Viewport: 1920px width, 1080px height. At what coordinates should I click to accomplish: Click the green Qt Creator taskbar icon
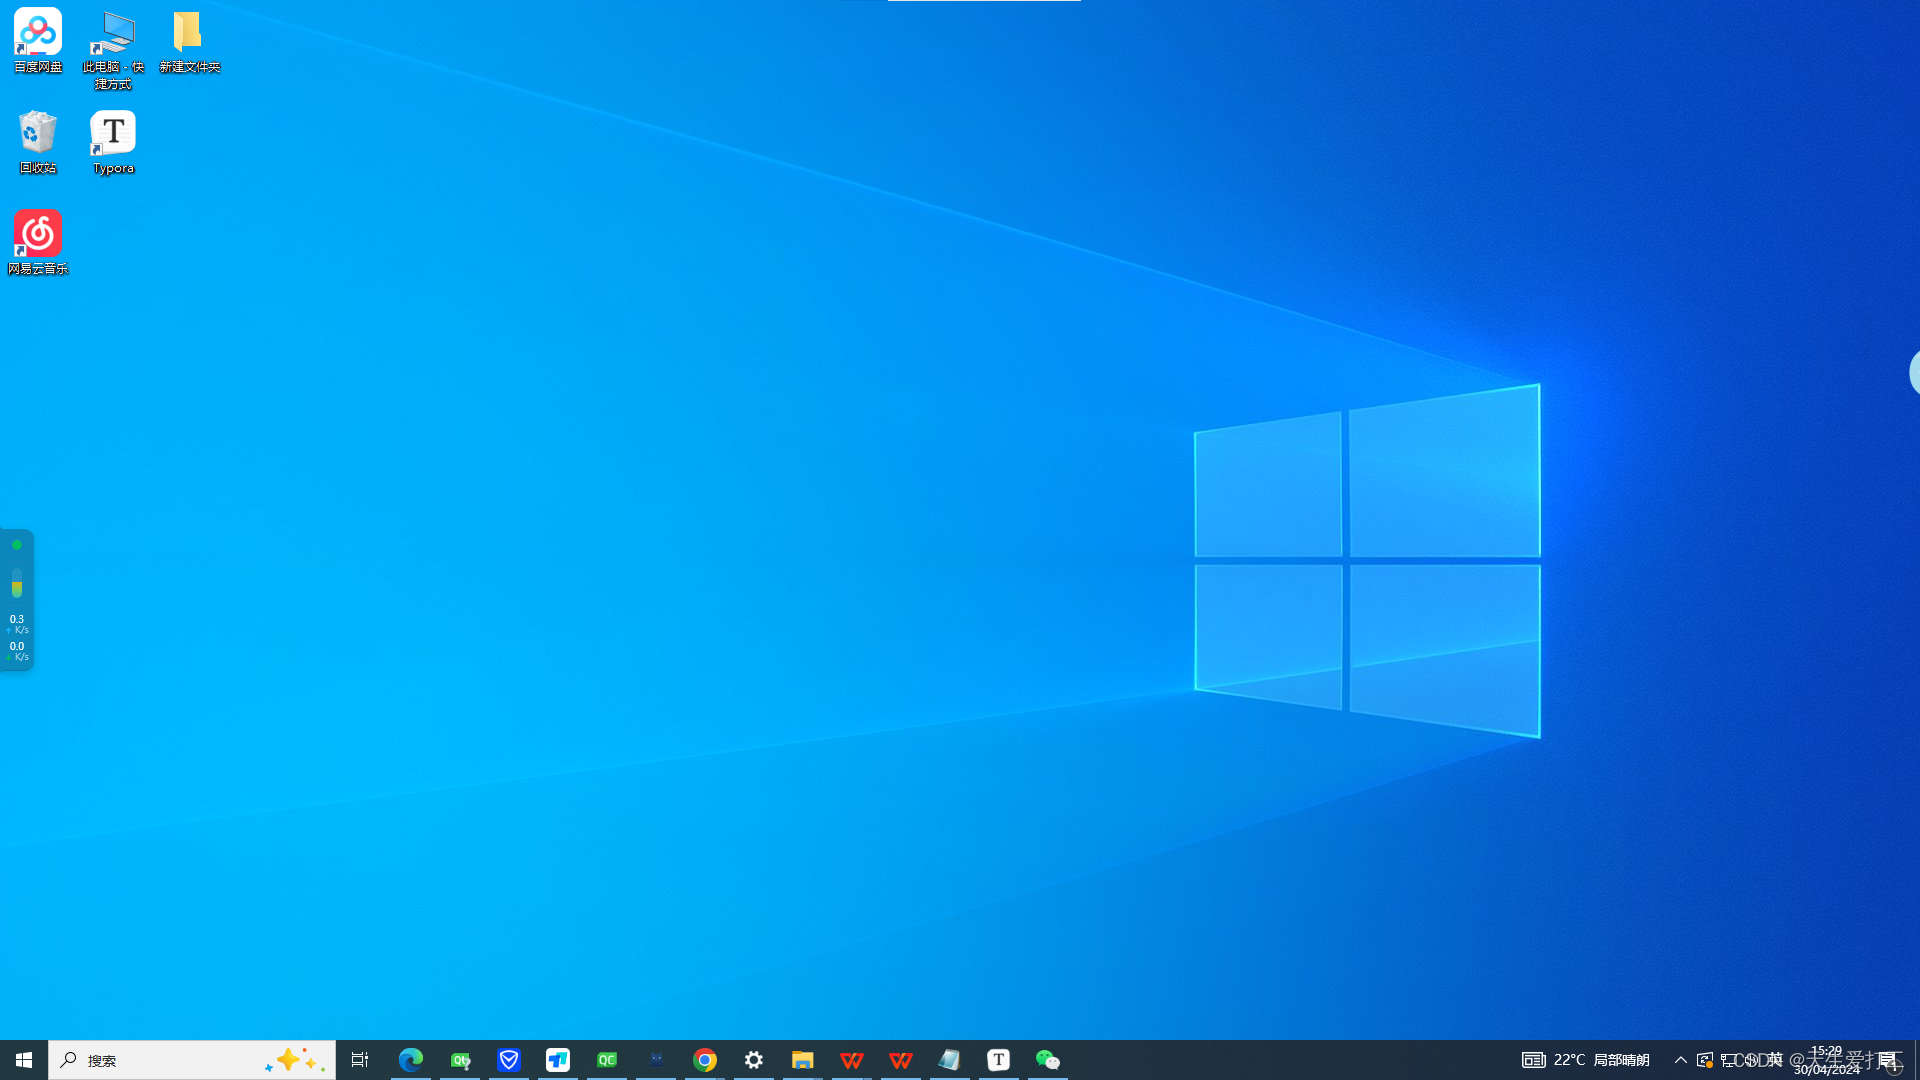click(x=607, y=1060)
